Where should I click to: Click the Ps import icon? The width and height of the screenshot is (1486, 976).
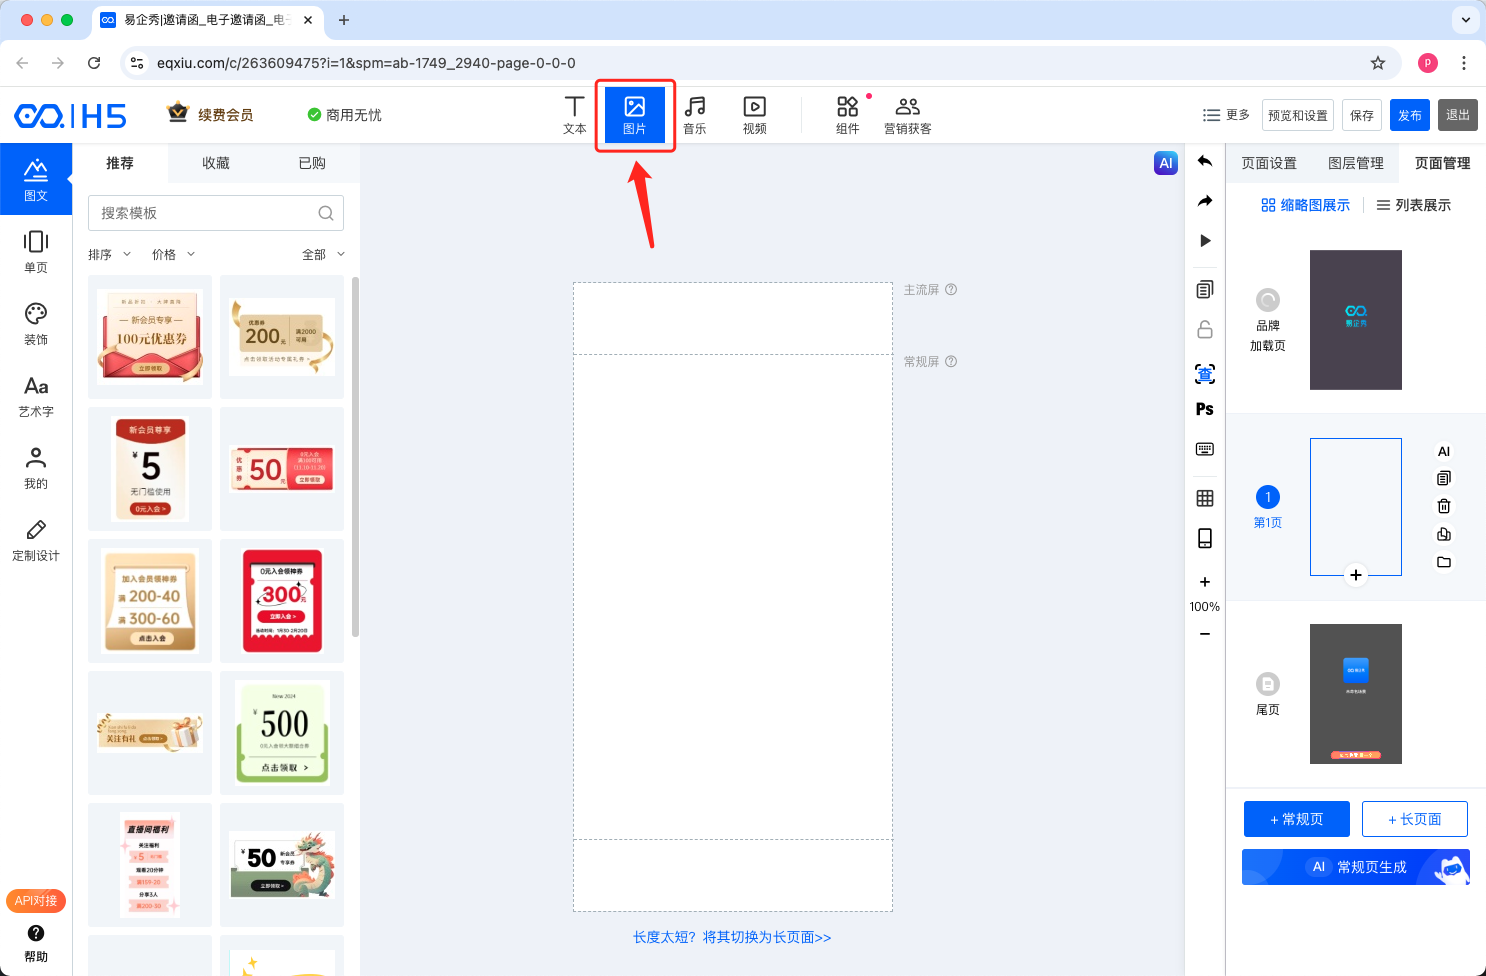(1205, 409)
